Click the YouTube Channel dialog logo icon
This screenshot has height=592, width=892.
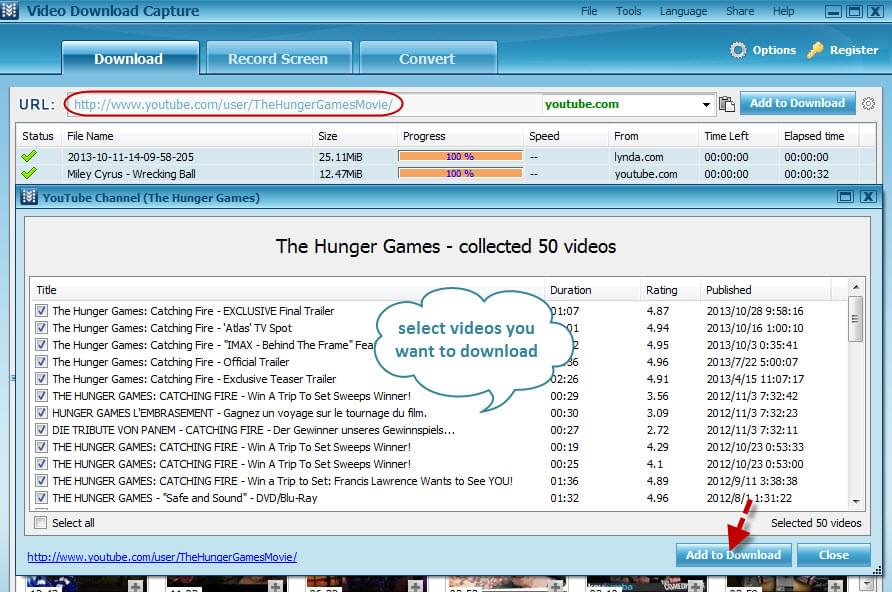(x=29, y=197)
